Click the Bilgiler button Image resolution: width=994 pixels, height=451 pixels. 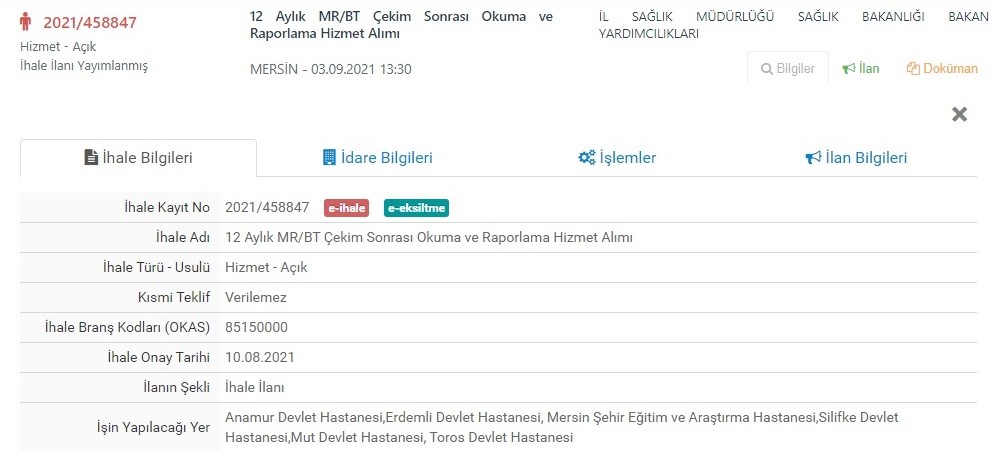point(788,69)
